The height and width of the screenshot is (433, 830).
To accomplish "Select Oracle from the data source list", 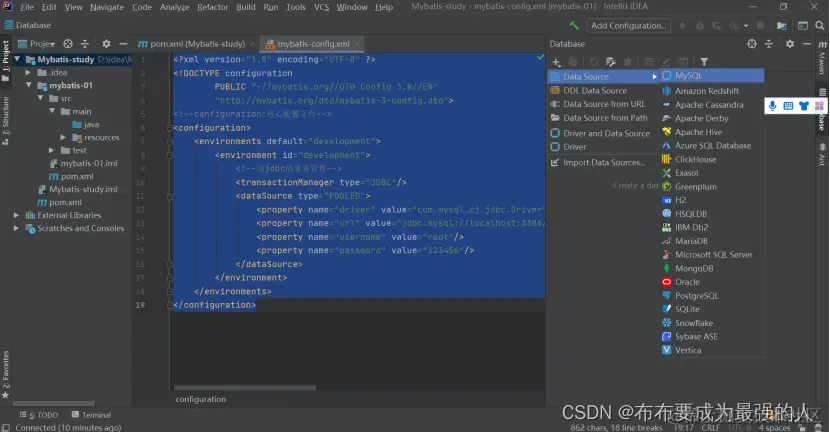I will point(712,282).
